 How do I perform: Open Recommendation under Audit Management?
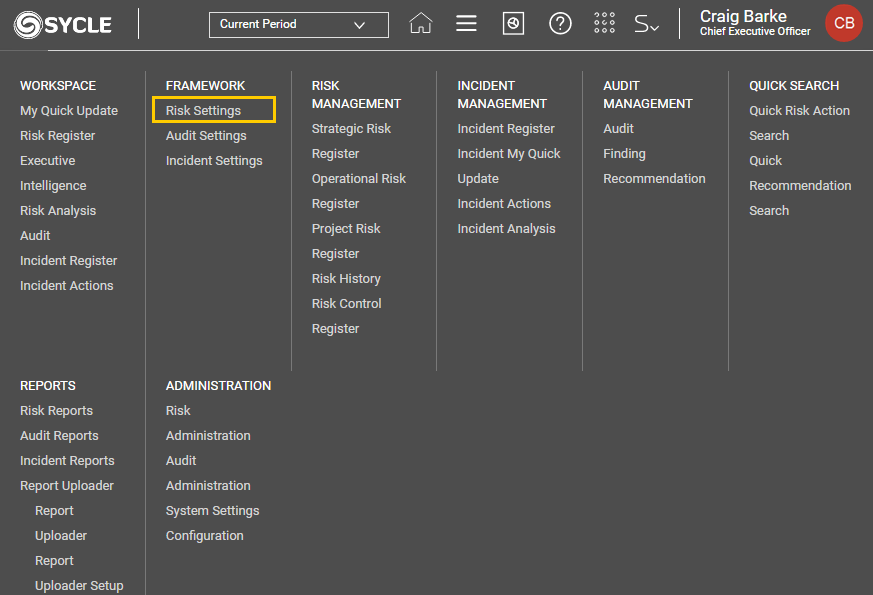tap(654, 179)
